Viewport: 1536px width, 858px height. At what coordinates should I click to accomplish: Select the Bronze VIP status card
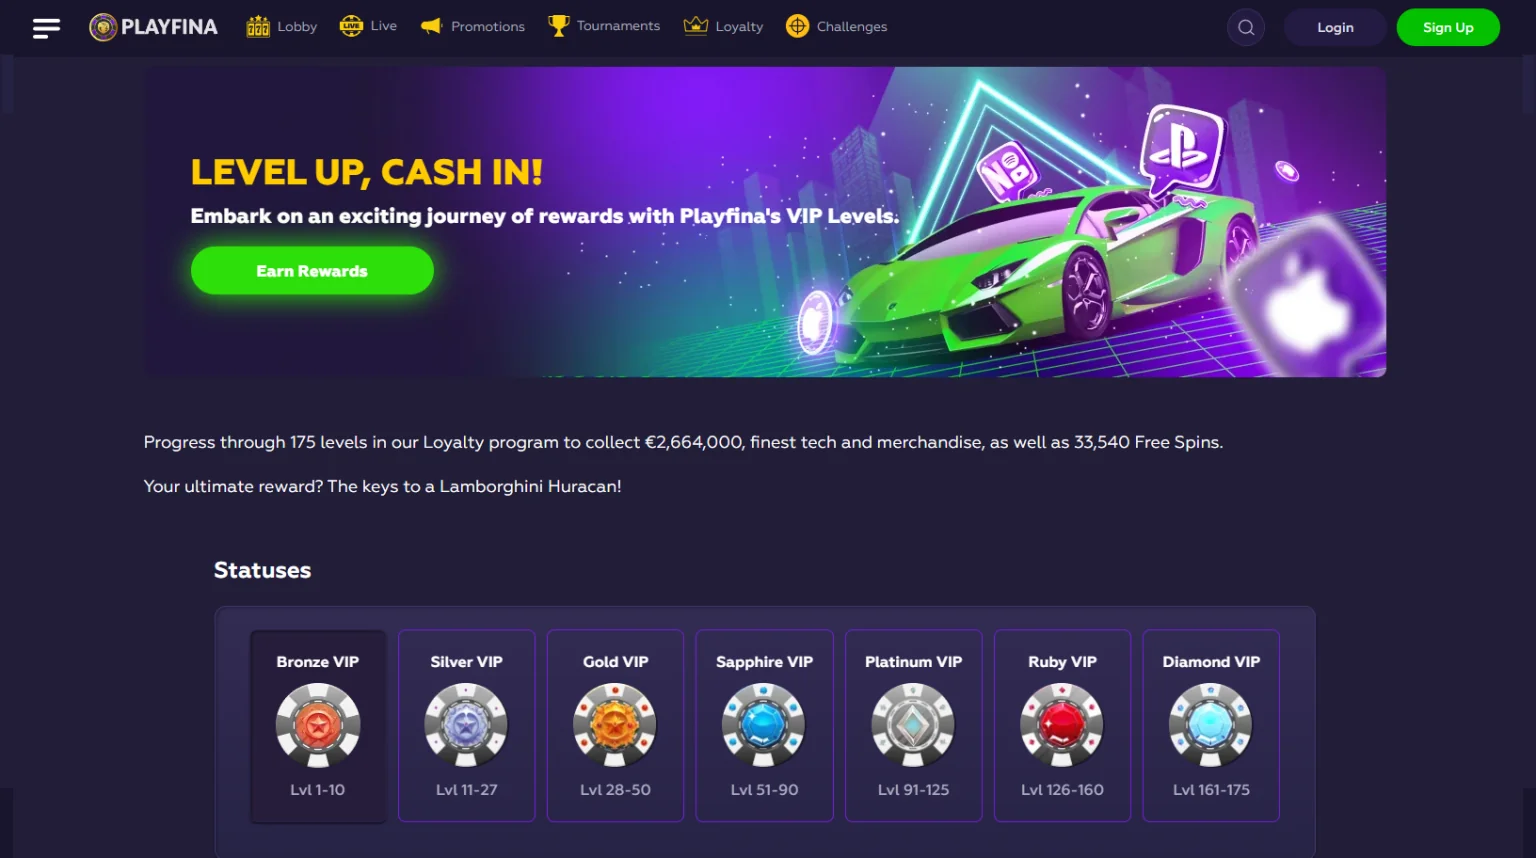click(x=318, y=726)
